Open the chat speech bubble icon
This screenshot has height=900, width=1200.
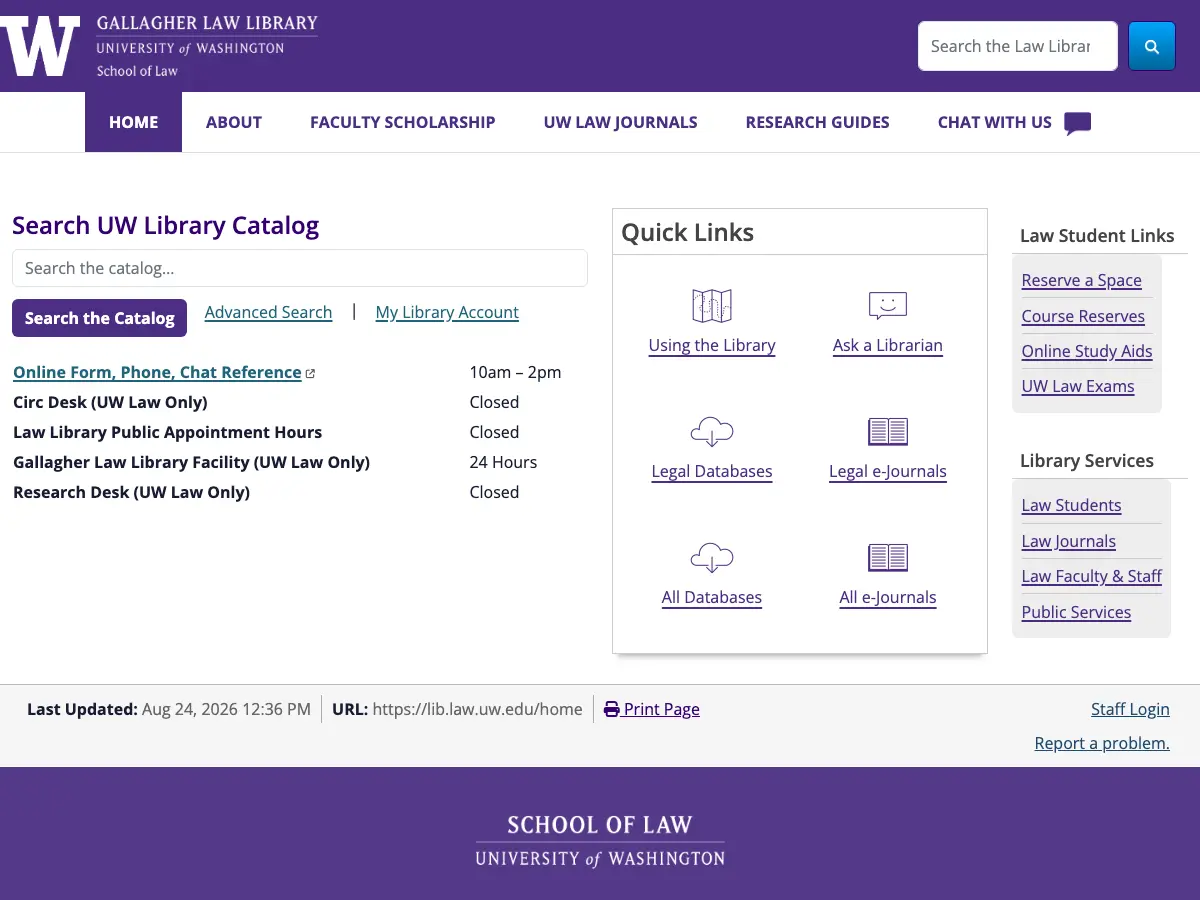[x=1077, y=123]
